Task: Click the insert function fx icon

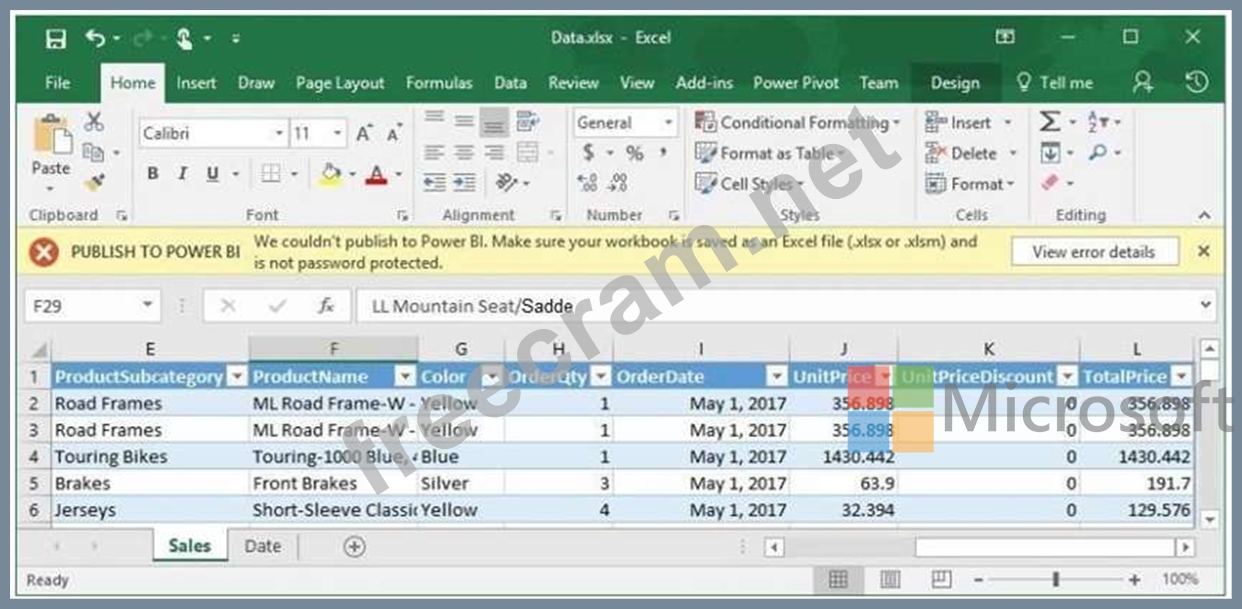Action: pos(326,306)
